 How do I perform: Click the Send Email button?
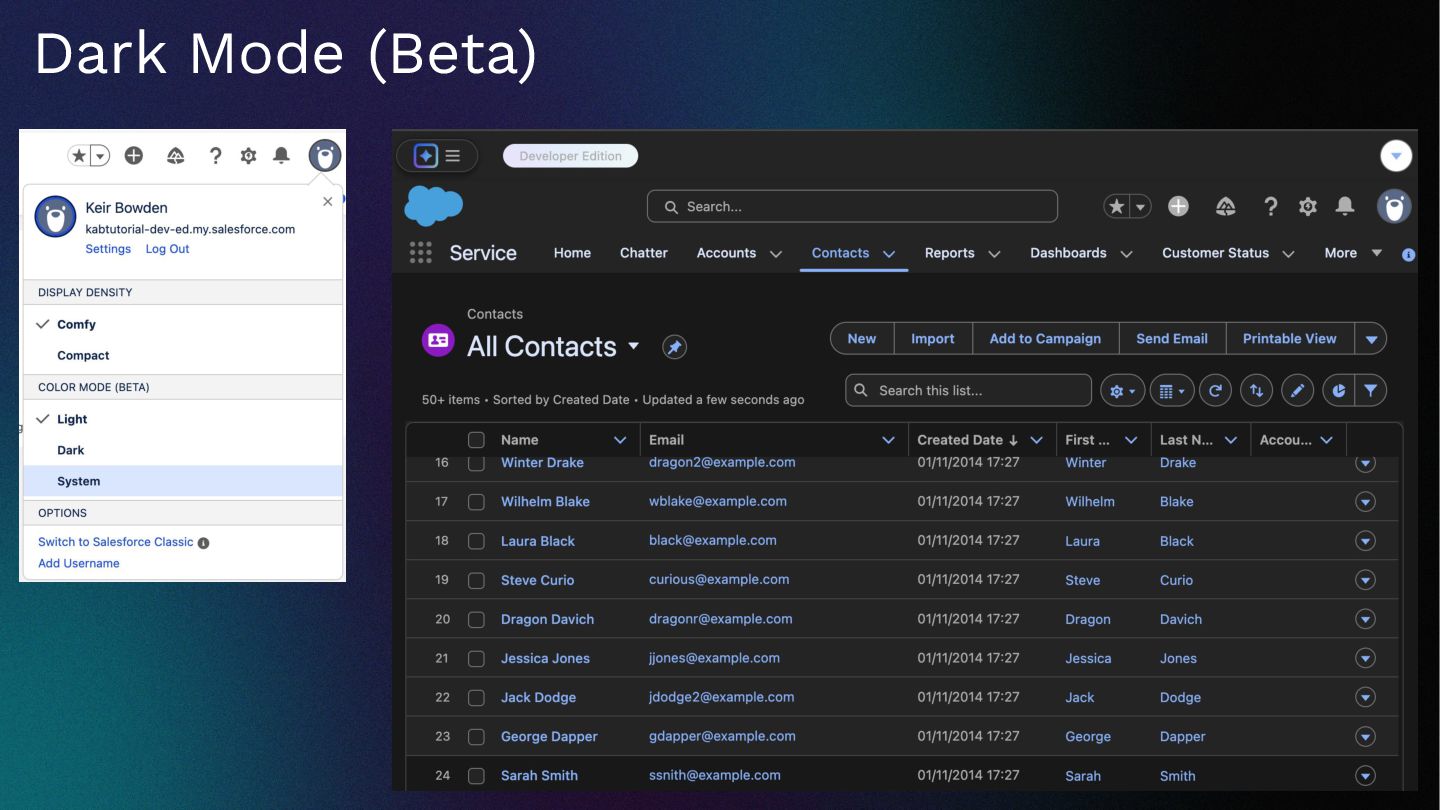(1172, 339)
